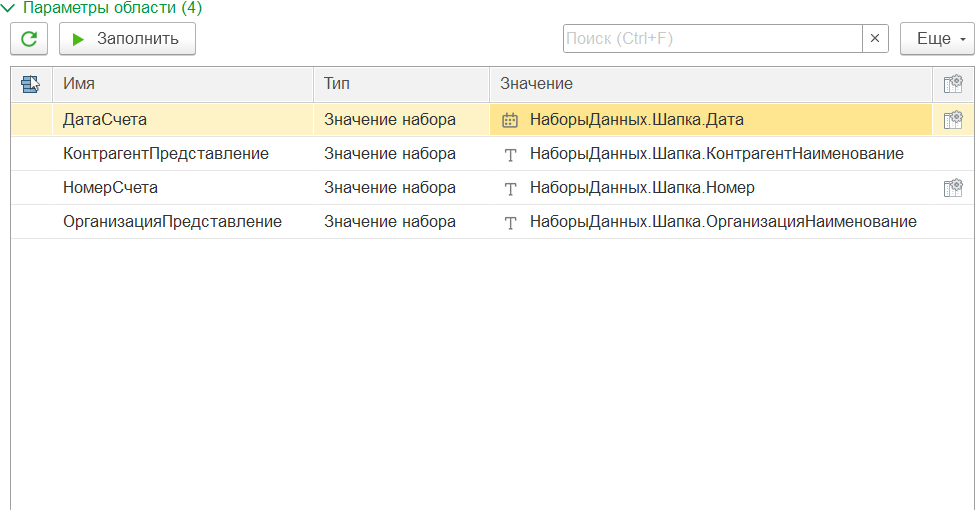This screenshot has width=977, height=512.
Task: Click the row-selection icon in table header
Action: coord(31,84)
